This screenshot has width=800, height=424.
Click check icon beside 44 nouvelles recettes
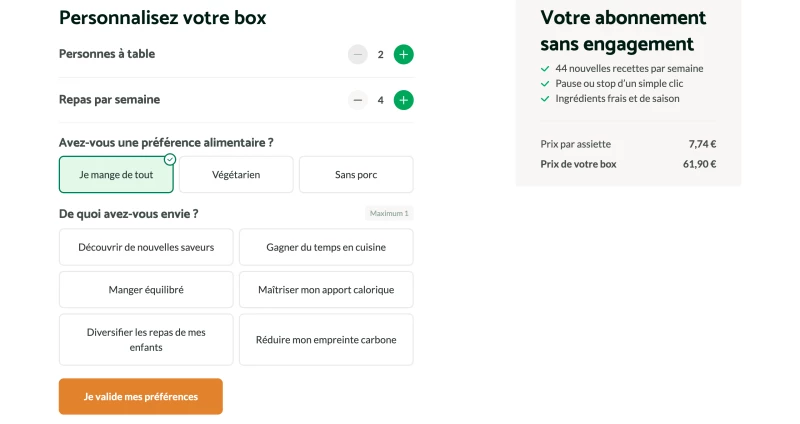coord(545,68)
